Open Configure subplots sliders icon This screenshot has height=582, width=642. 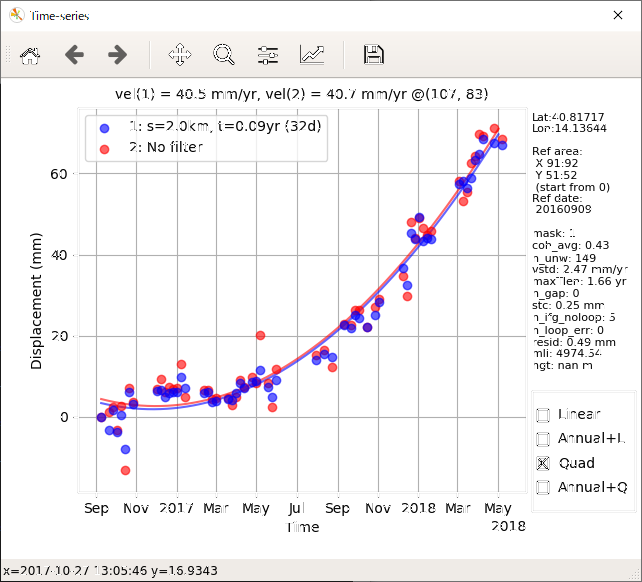268,55
